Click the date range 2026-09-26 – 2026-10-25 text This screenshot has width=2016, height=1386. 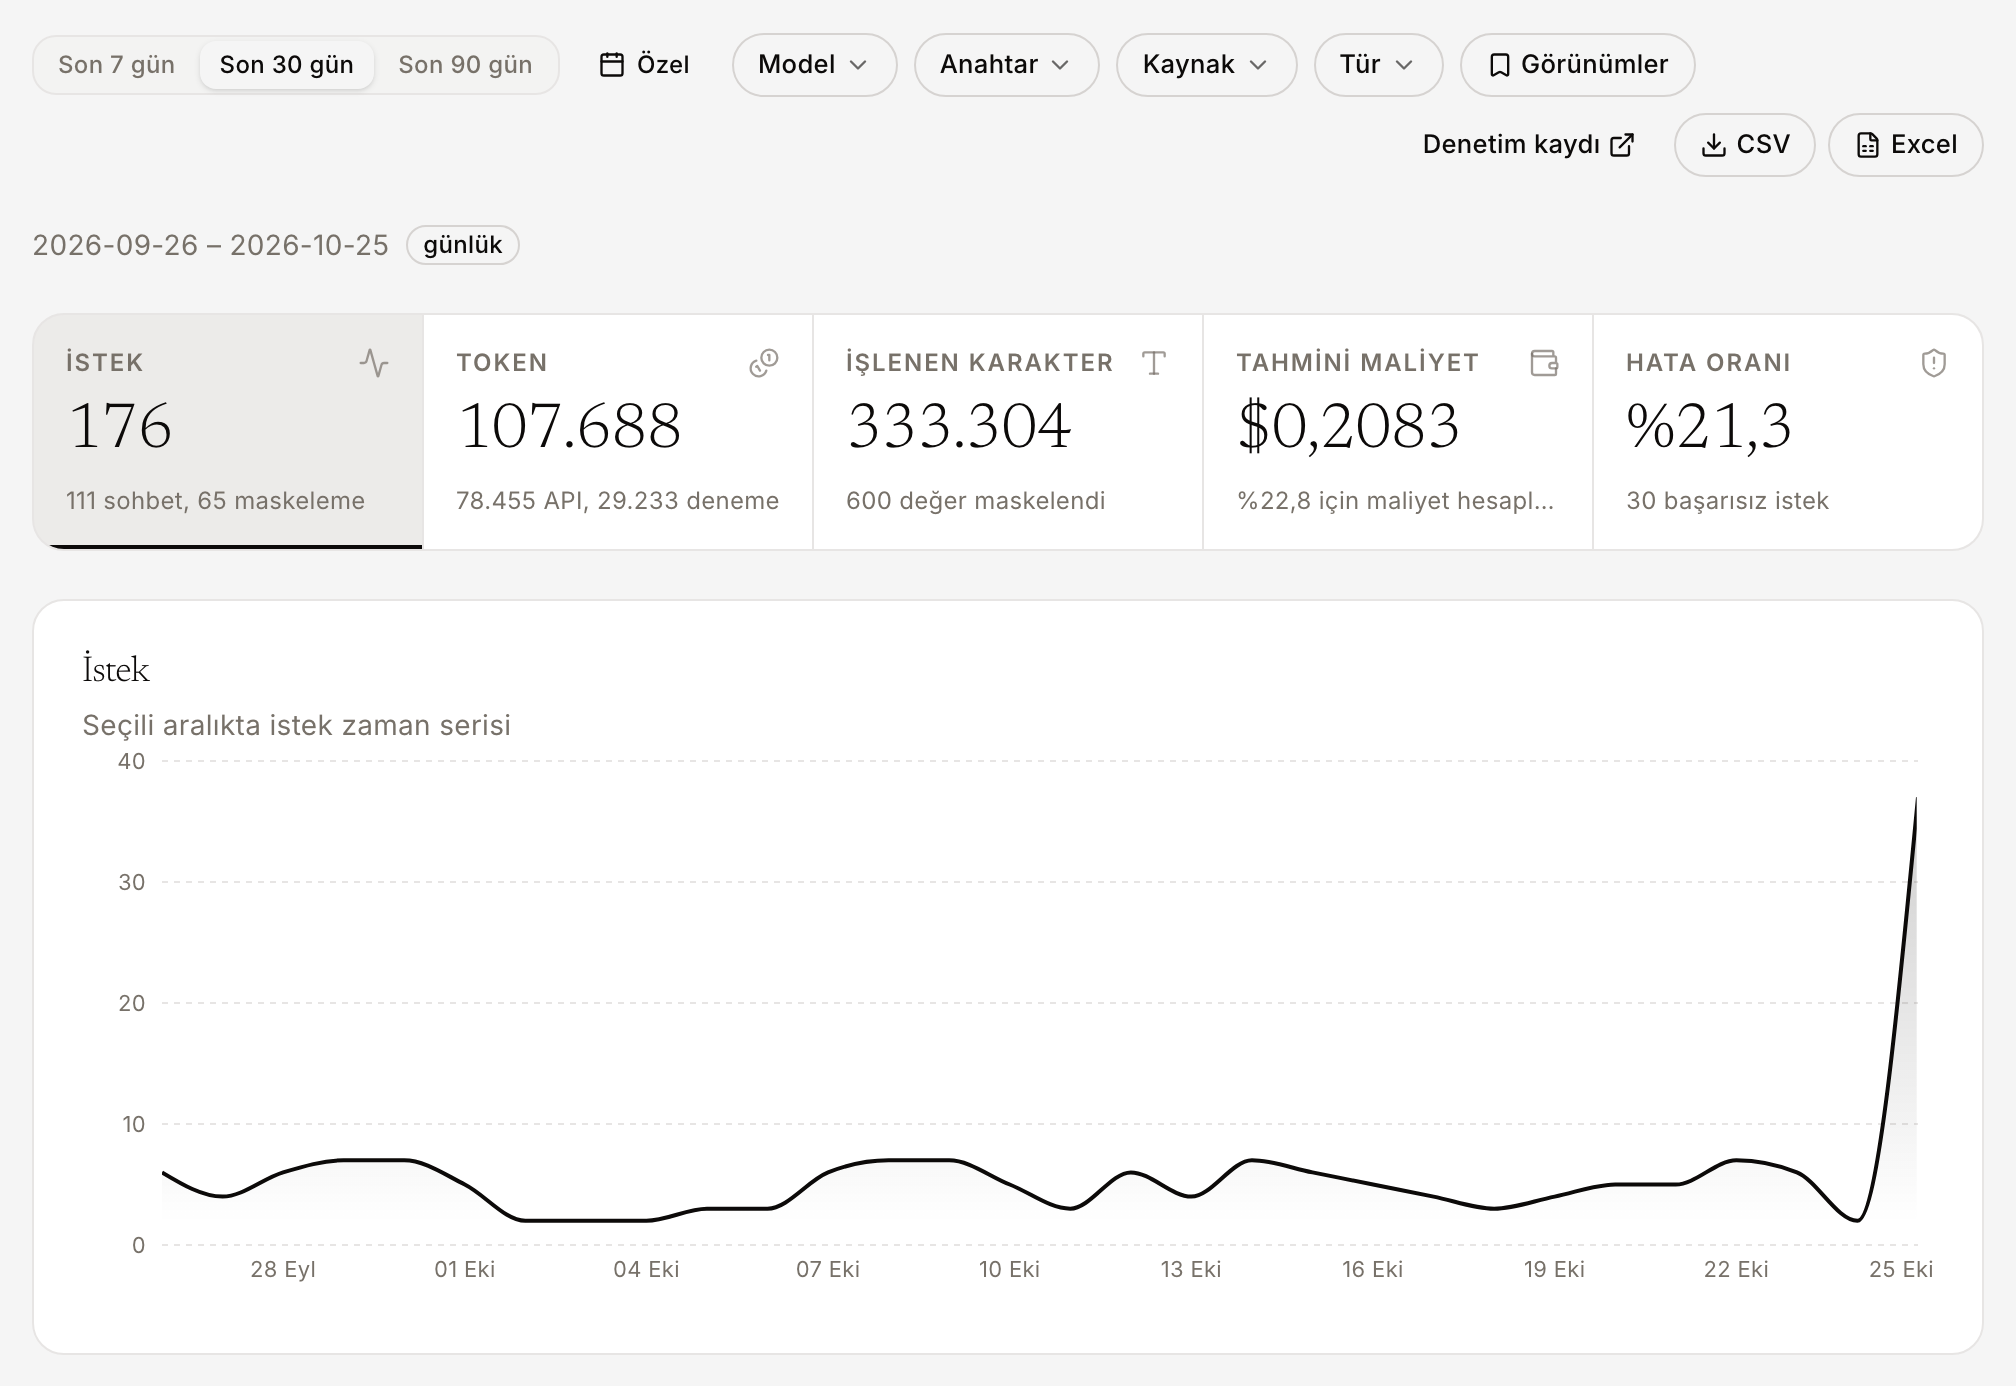point(210,245)
